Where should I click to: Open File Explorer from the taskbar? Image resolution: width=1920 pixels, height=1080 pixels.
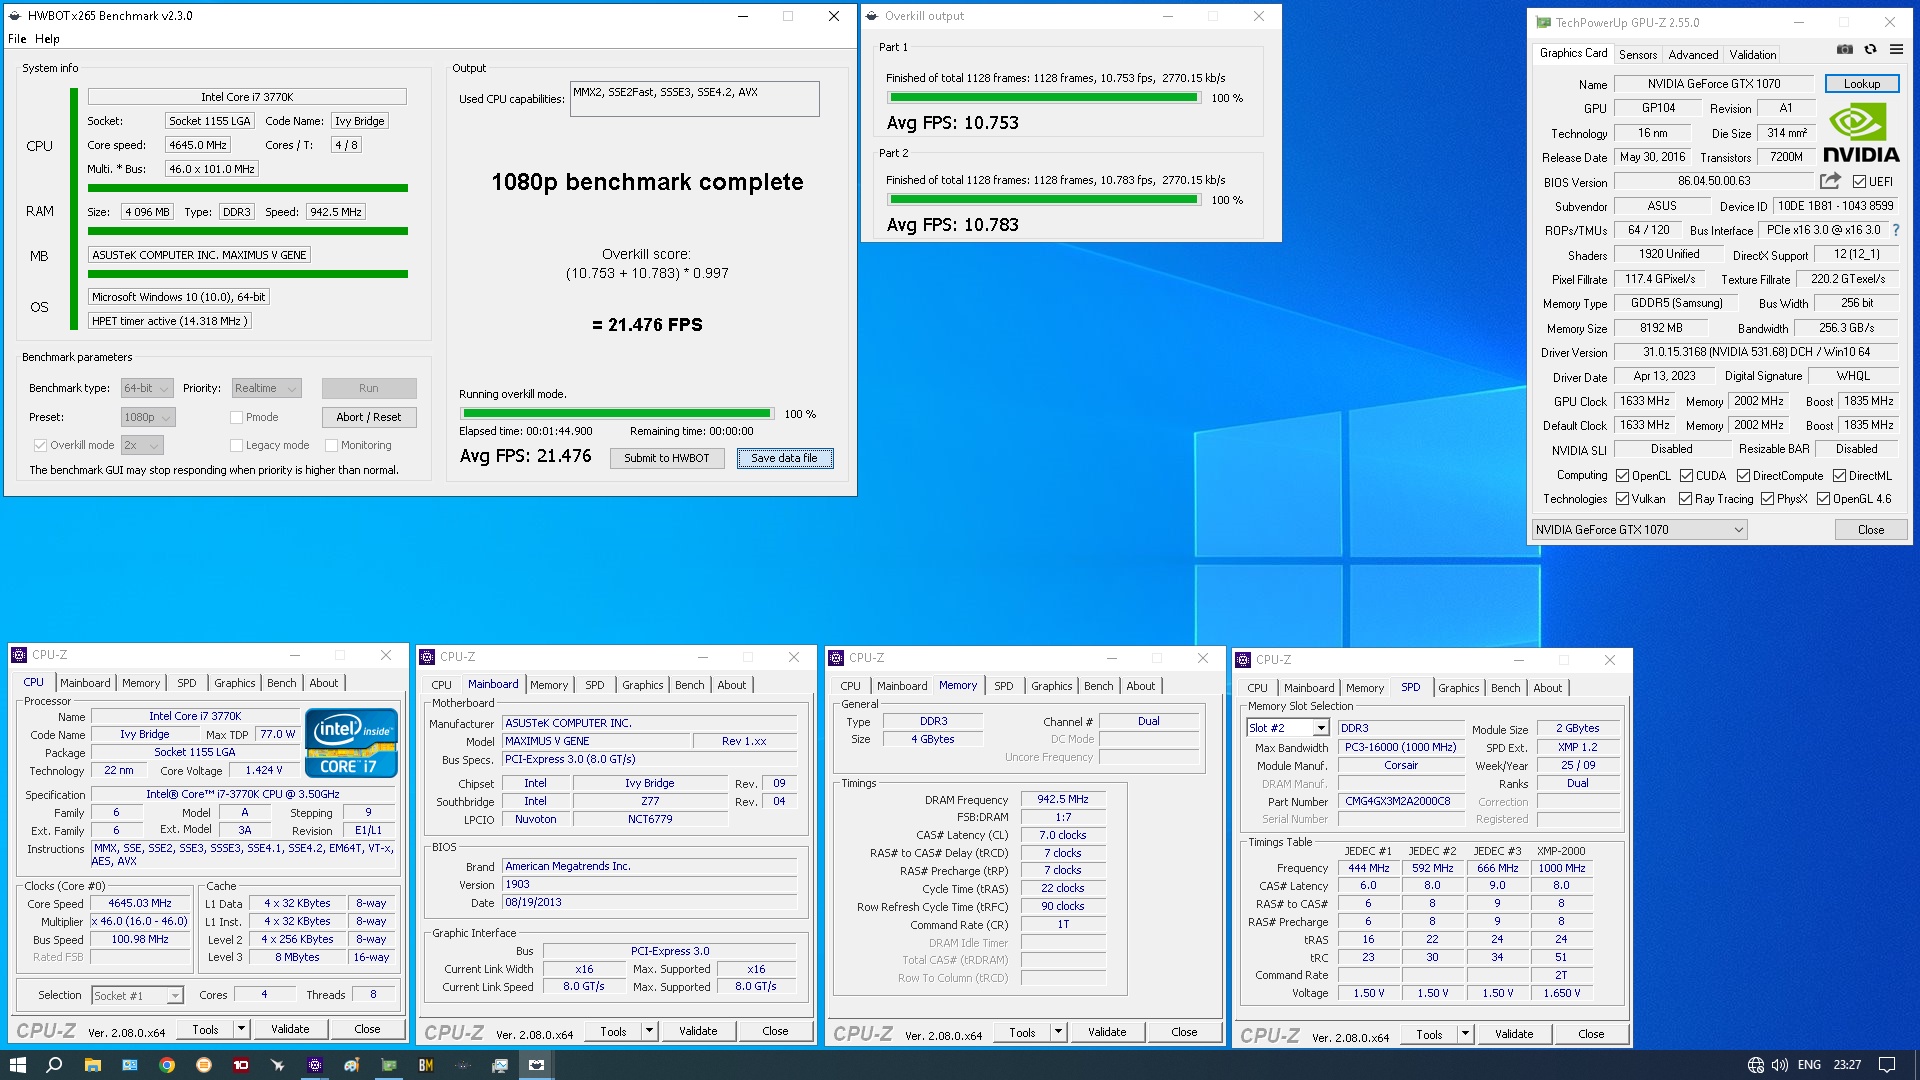92,1065
